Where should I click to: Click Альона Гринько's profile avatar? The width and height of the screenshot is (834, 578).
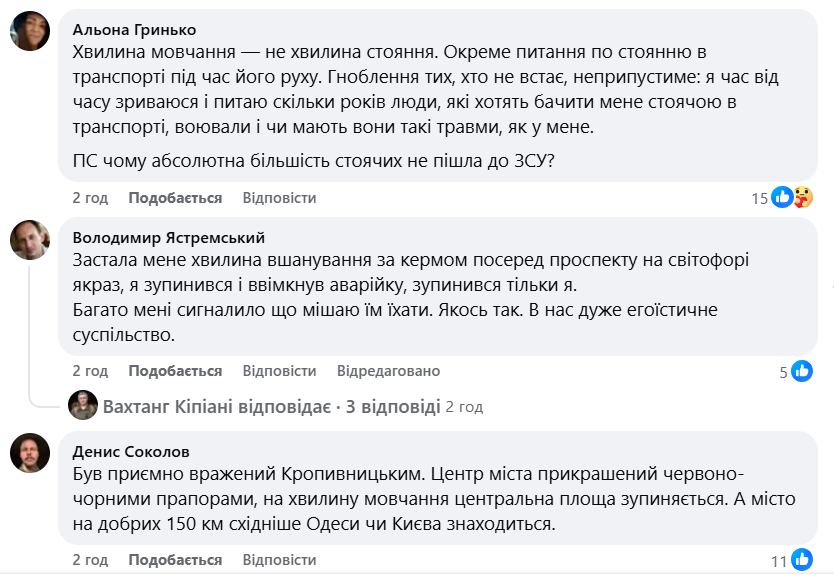pyautogui.click(x=30, y=31)
